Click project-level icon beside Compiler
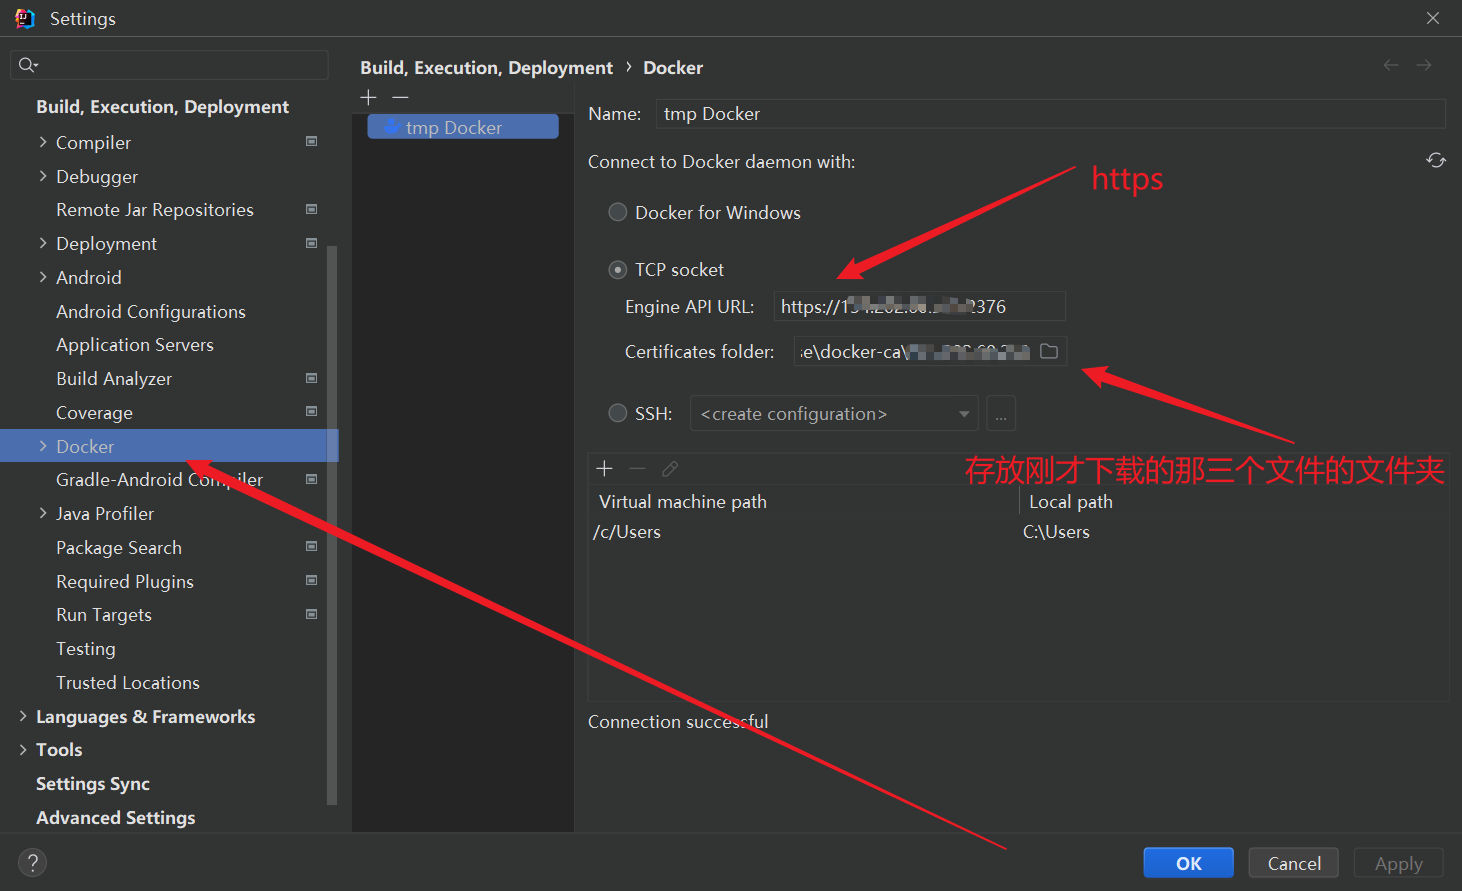Viewport: 1462px width, 891px height. click(x=312, y=142)
